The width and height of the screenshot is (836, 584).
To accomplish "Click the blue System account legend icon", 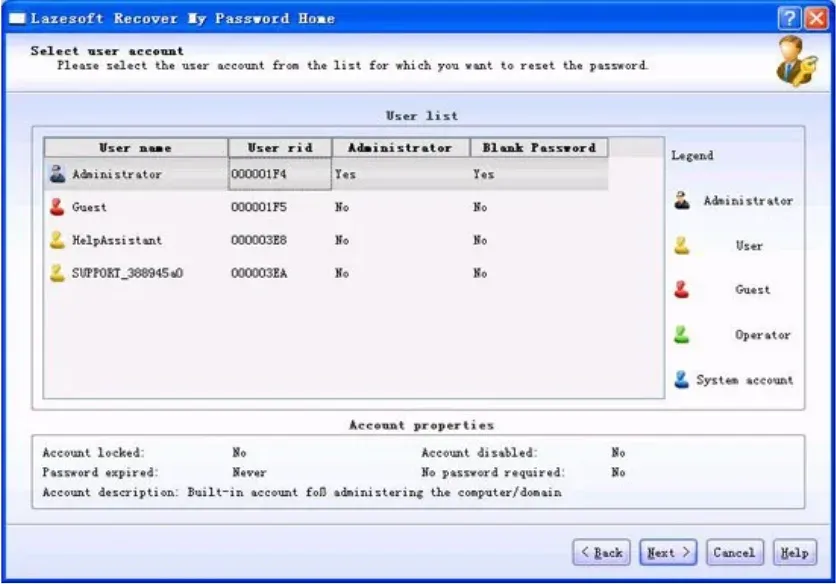I will tap(682, 380).
